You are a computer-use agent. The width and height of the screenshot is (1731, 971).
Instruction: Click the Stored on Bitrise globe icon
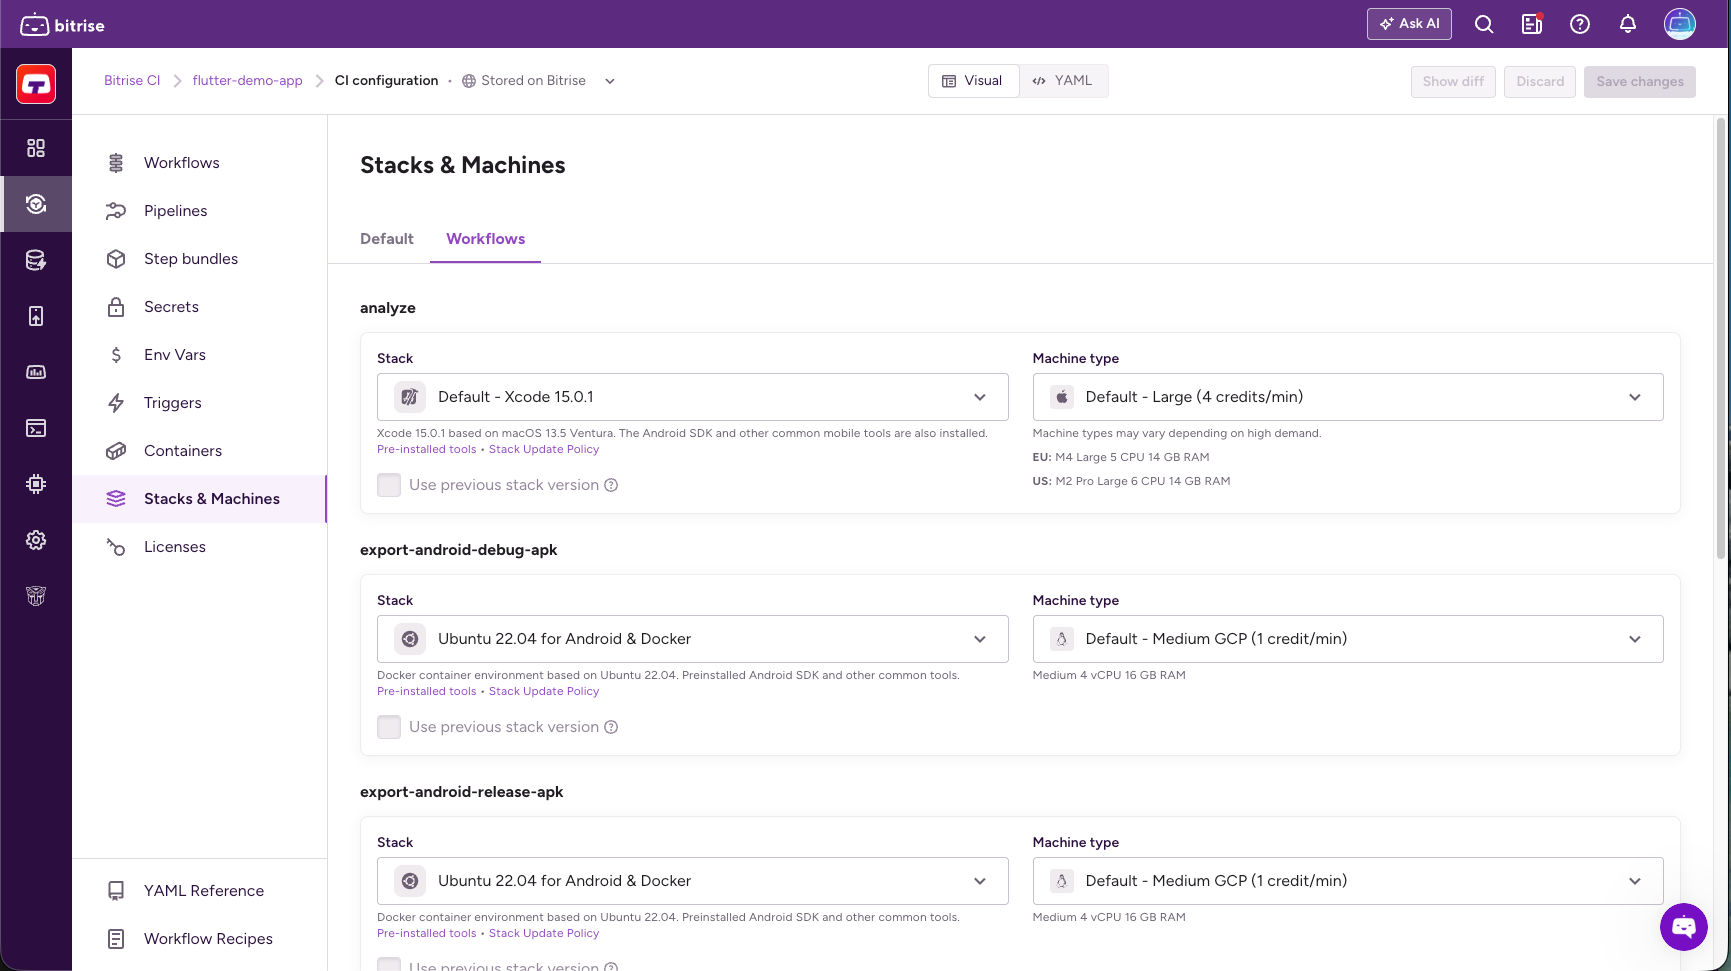468,81
